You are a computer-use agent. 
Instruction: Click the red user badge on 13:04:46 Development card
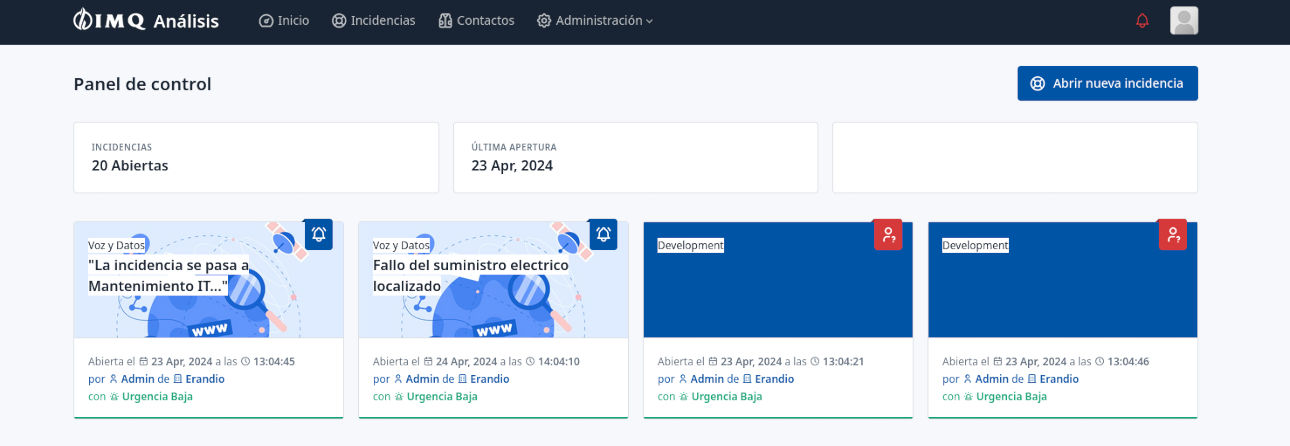pos(1173,234)
